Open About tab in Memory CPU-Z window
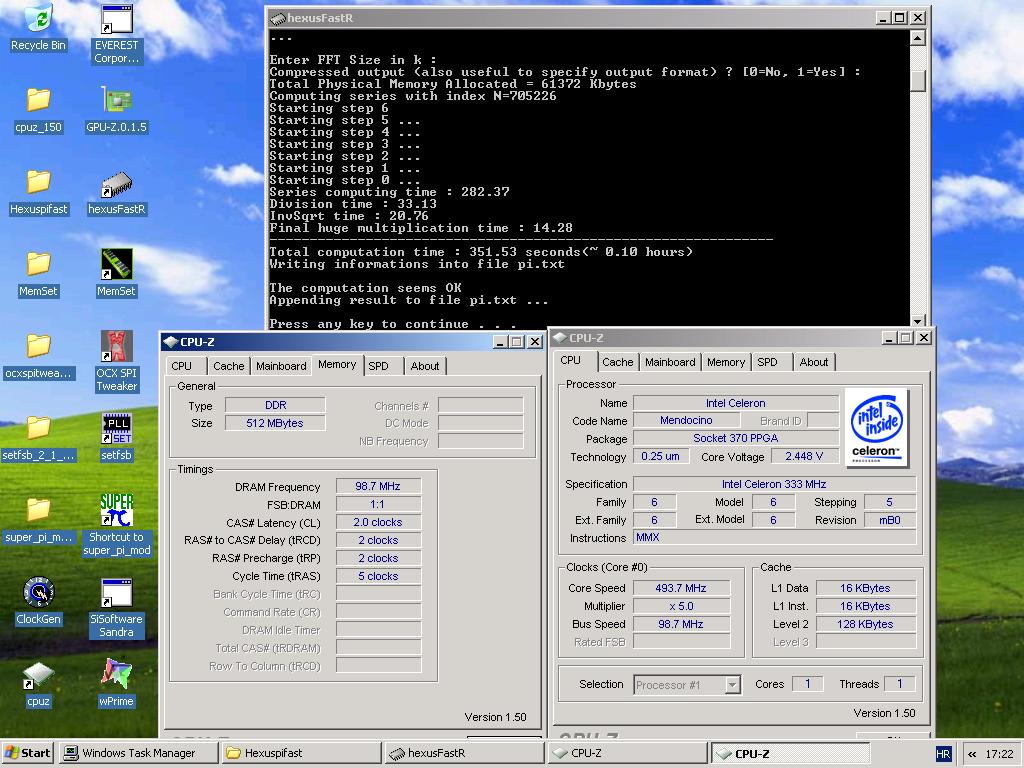The image size is (1024, 768). pyautogui.click(x=424, y=366)
